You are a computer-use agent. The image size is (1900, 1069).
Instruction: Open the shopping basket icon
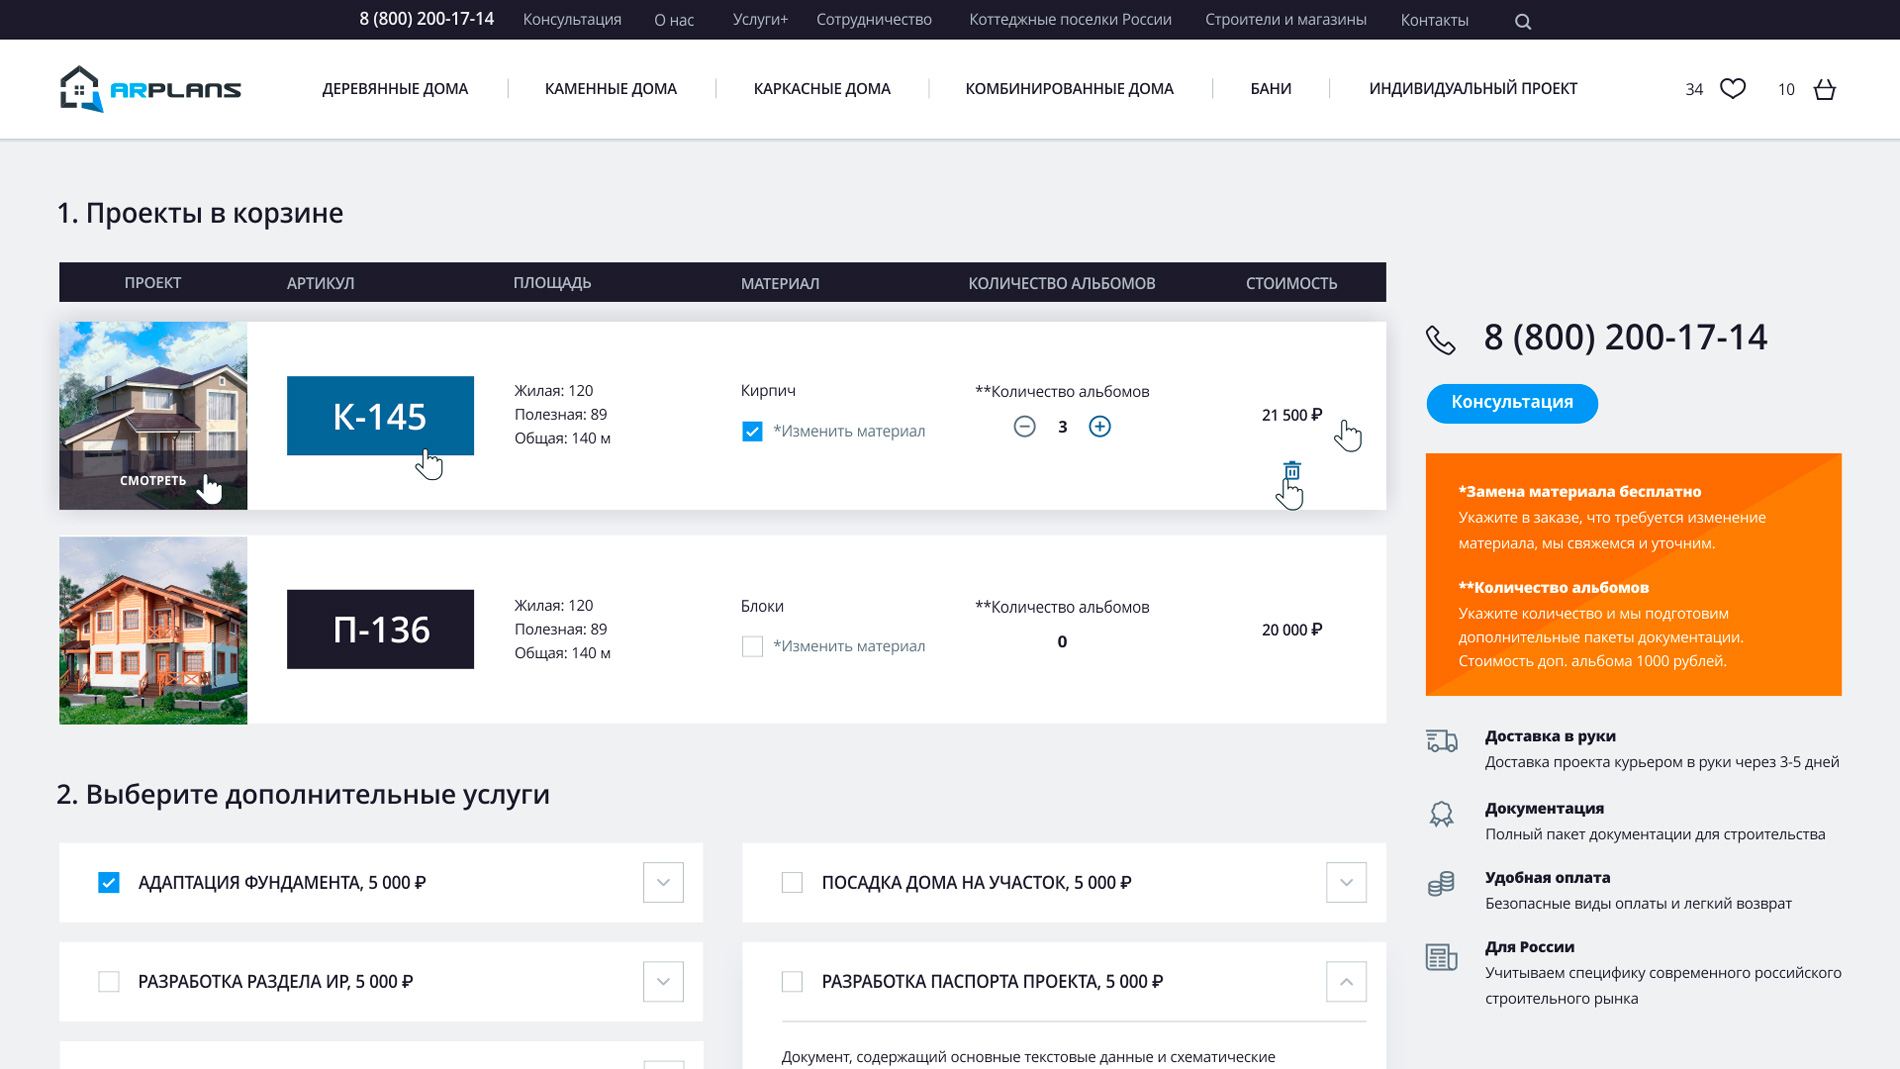[x=1824, y=89]
